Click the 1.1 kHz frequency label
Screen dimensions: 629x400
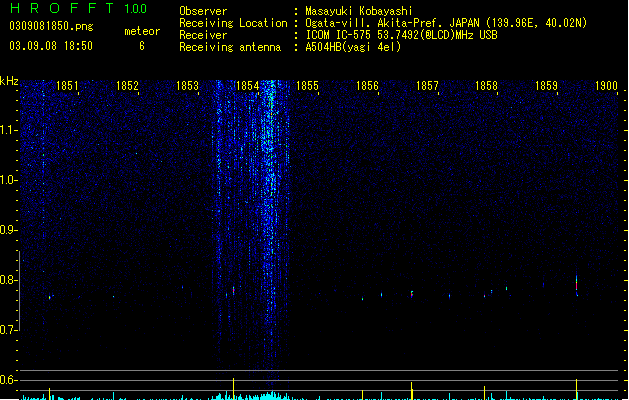point(8,130)
